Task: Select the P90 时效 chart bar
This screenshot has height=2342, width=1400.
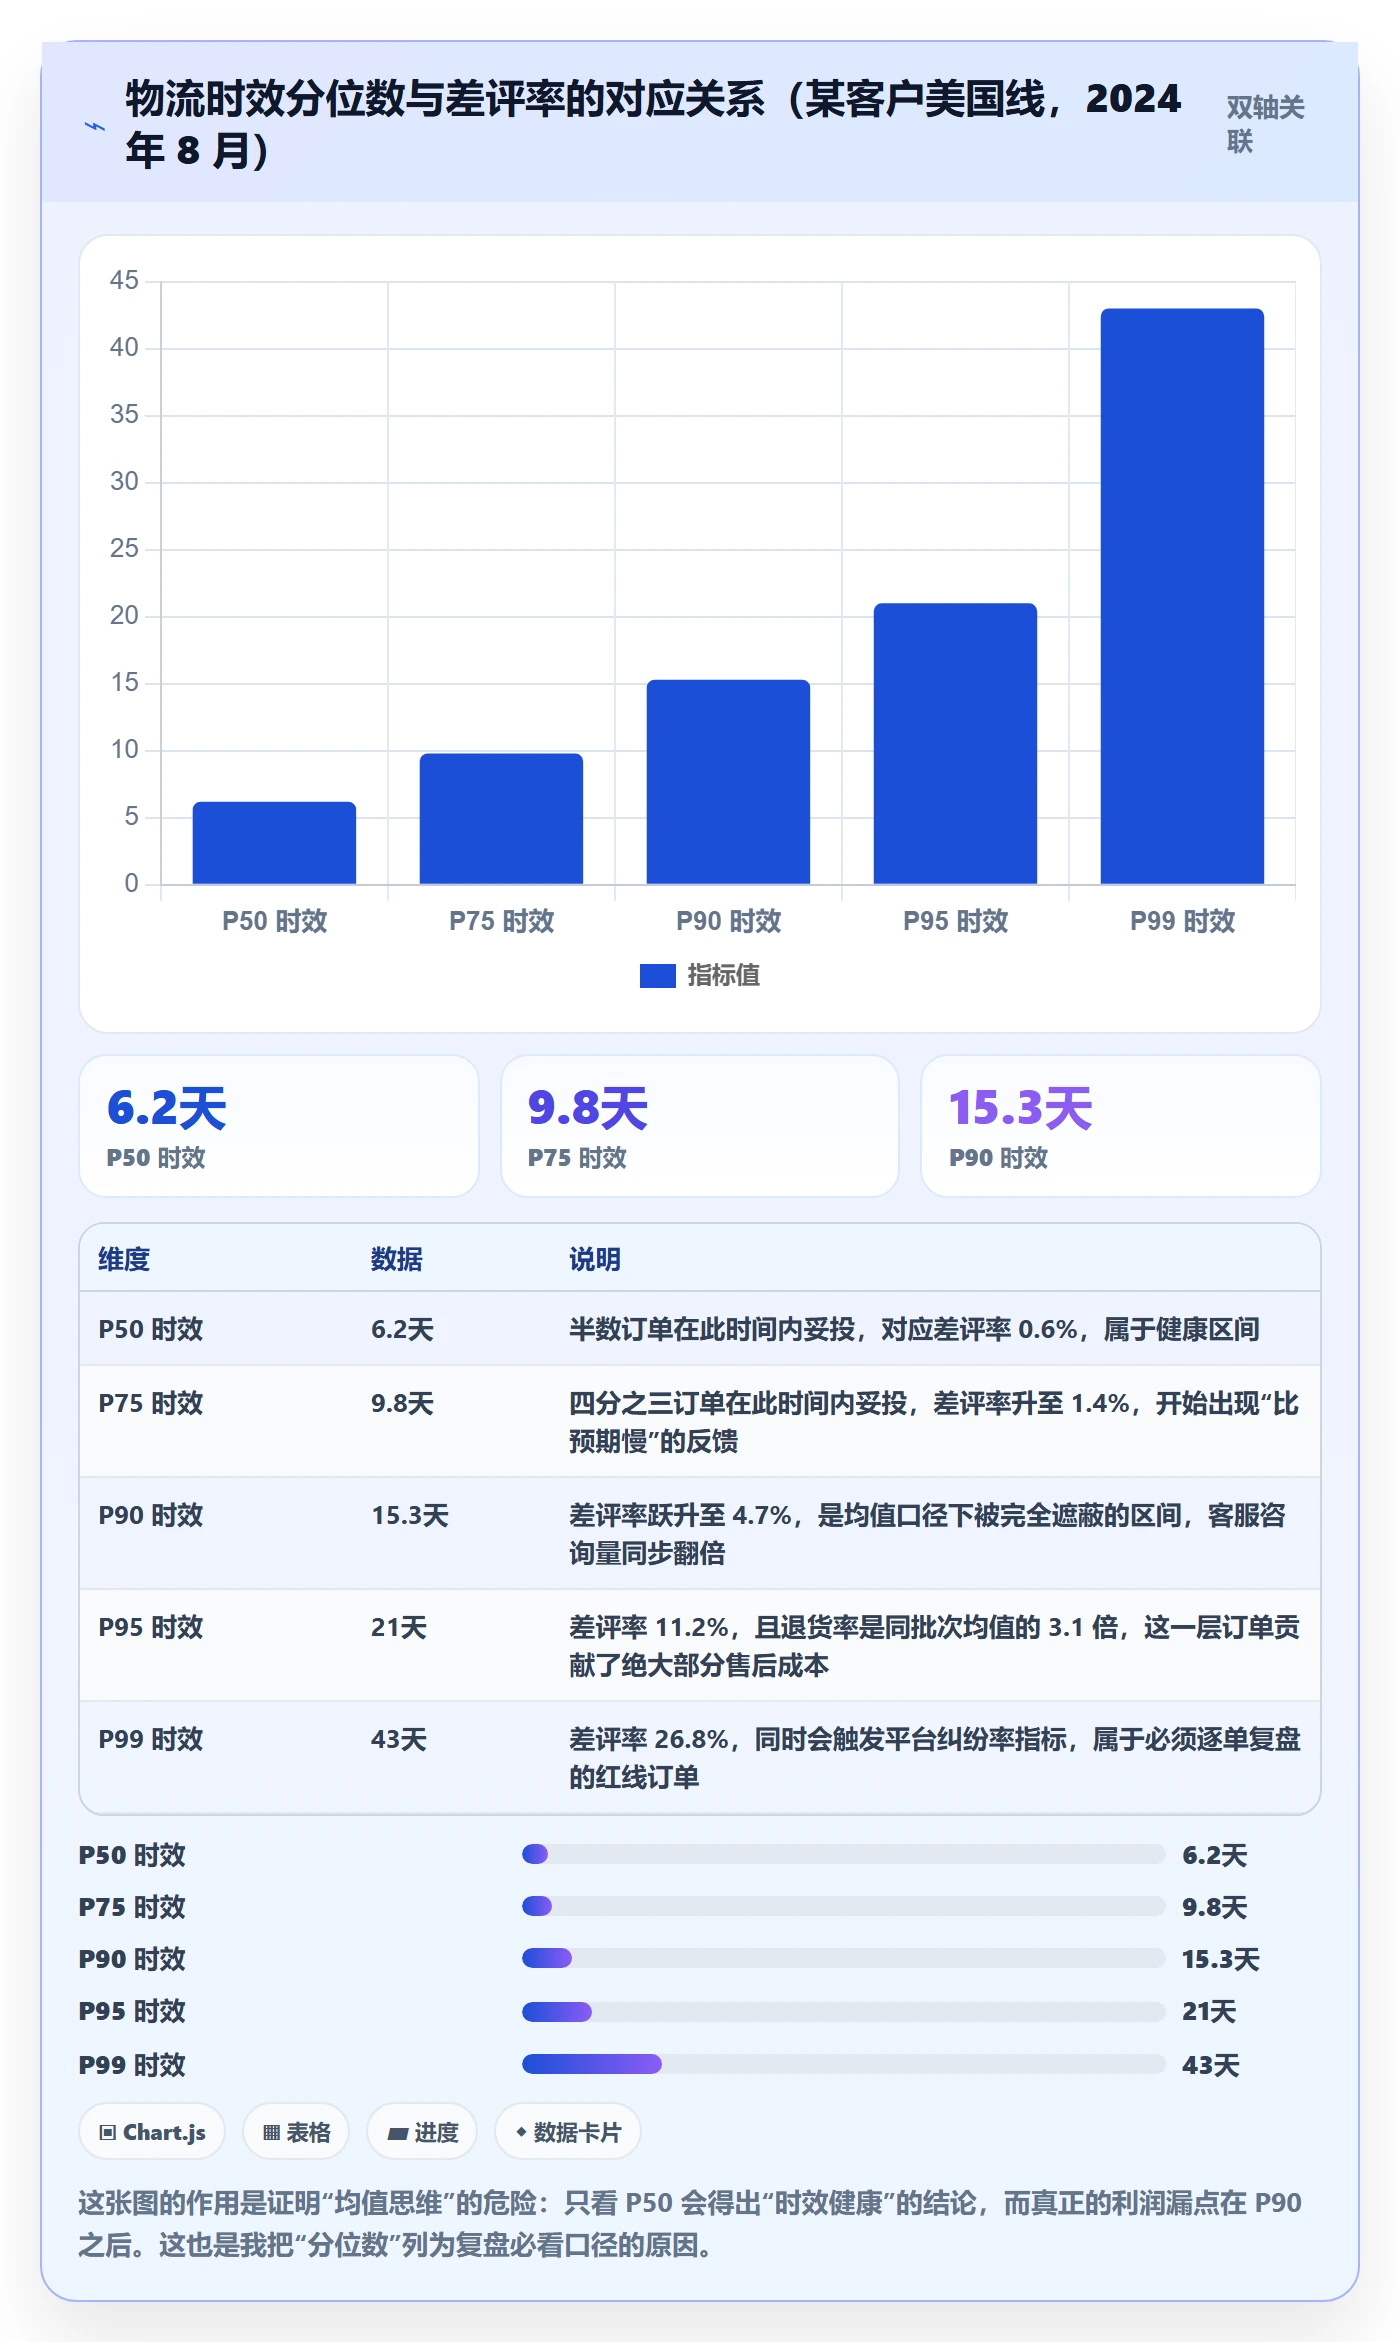Action: [728, 781]
